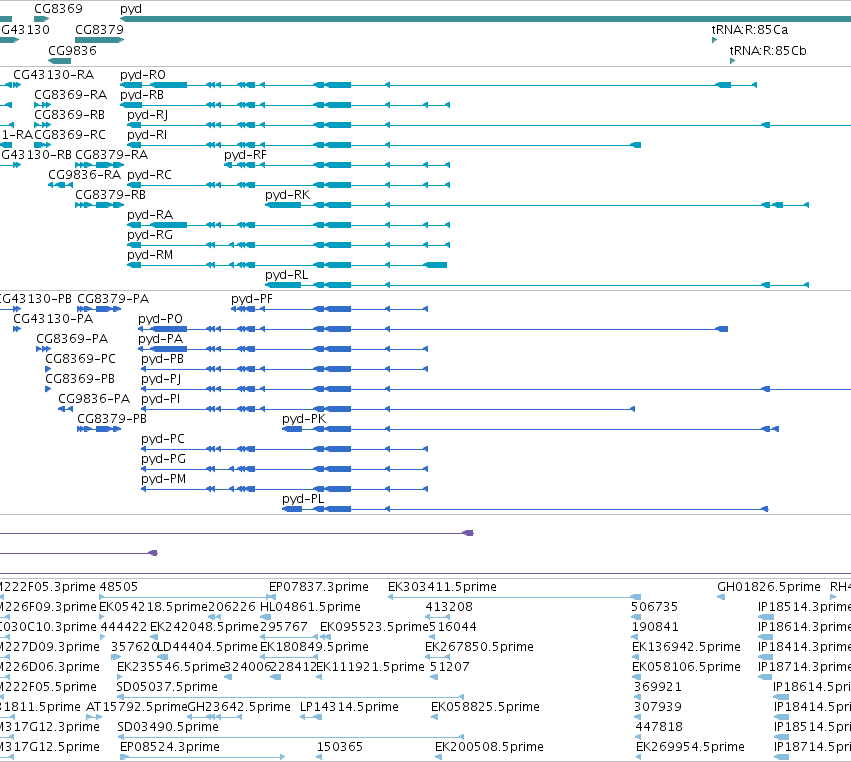This screenshot has height=762, width=851.
Task: Click the CG43130-PA protein label
Action: [x=53, y=319]
